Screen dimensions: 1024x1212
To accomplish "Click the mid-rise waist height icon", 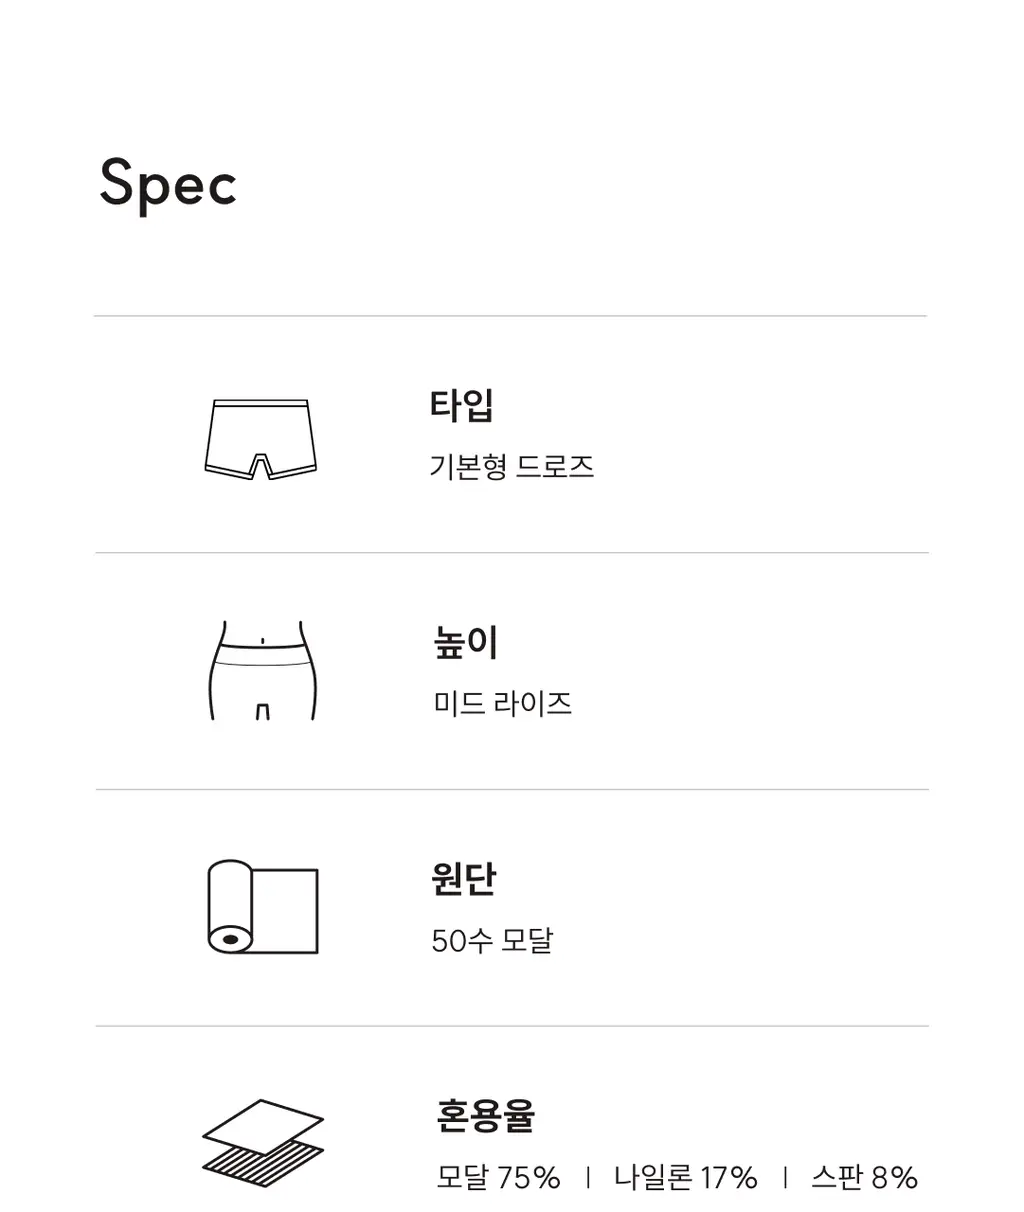I will 262,671.
